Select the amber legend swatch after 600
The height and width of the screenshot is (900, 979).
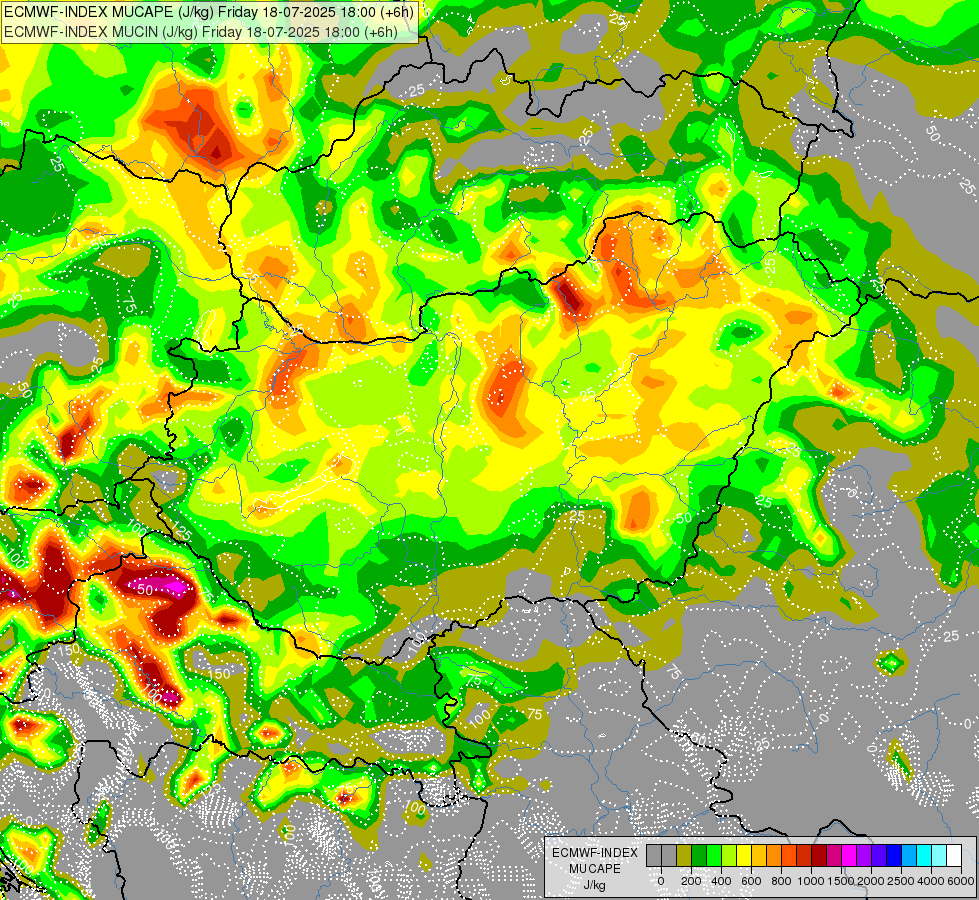coord(759,855)
